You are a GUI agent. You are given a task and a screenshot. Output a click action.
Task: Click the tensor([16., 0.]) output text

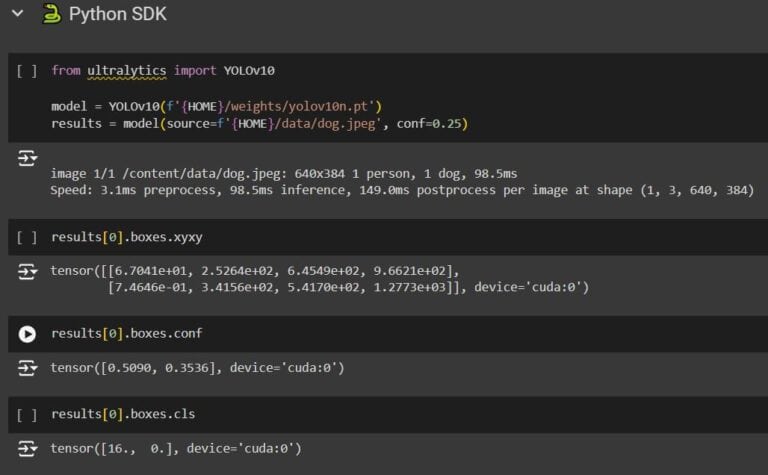[175, 449]
